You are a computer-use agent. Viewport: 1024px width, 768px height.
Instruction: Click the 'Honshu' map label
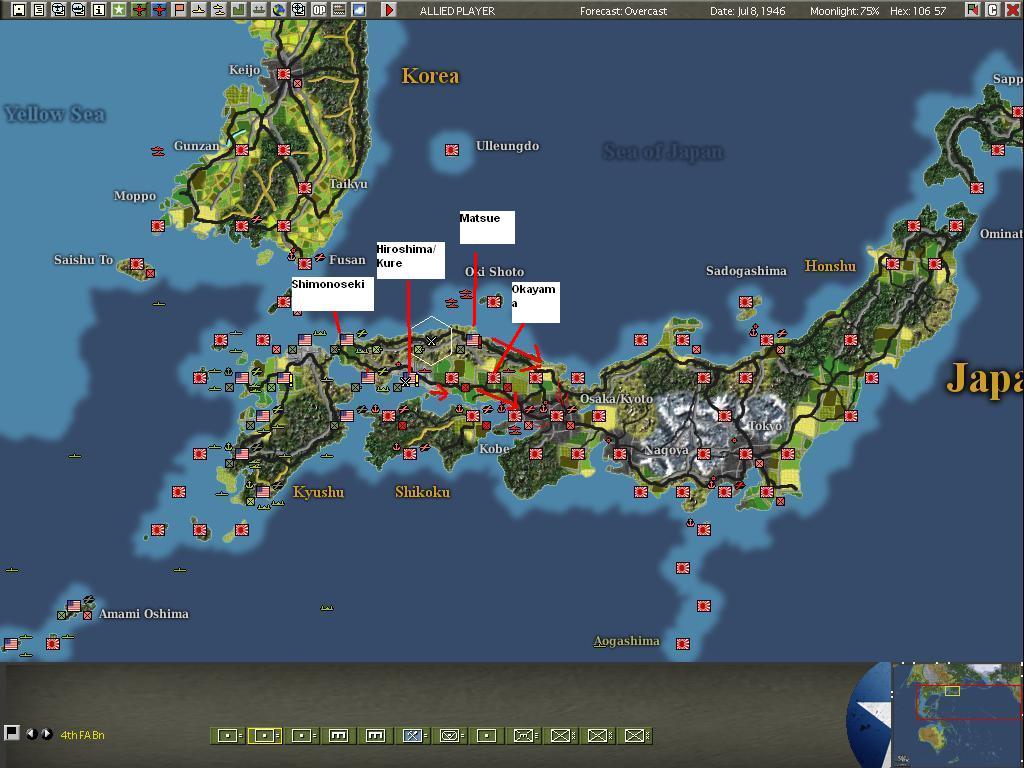(830, 266)
